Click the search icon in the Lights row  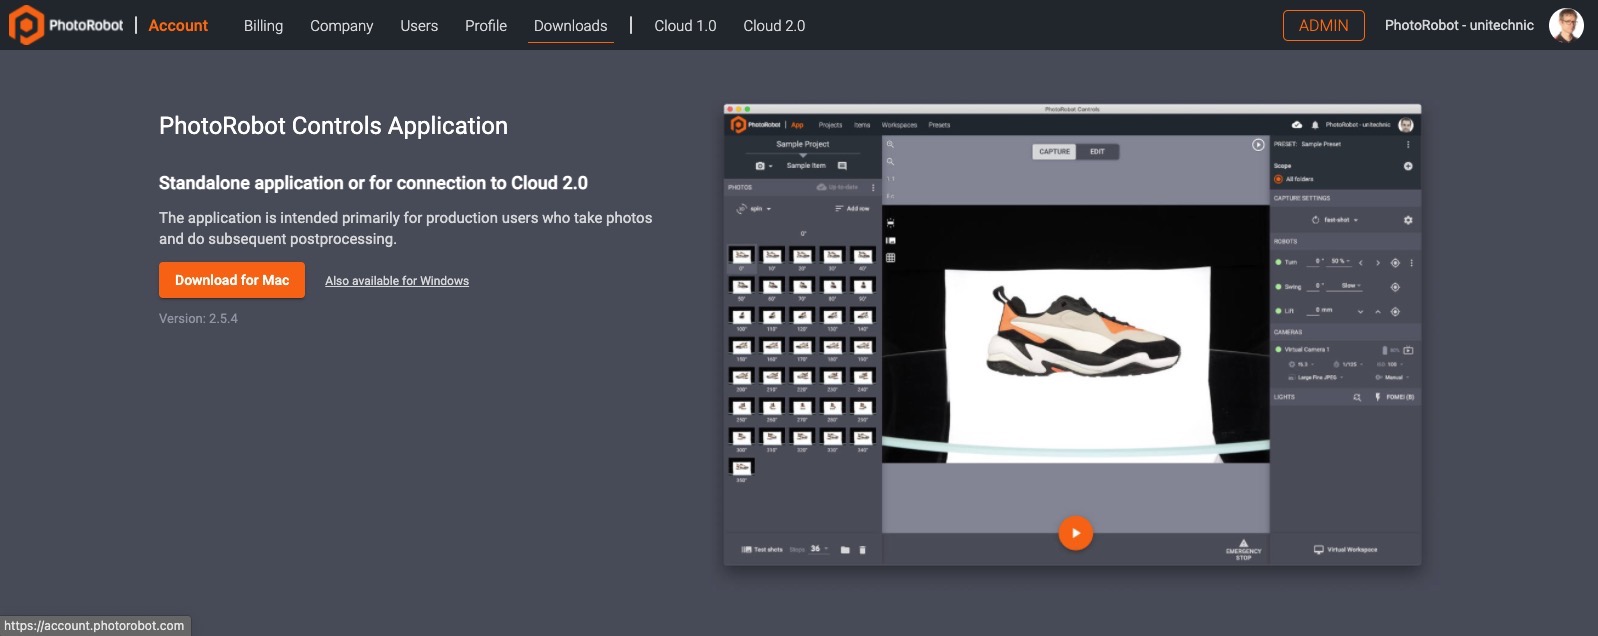(x=1357, y=397)
